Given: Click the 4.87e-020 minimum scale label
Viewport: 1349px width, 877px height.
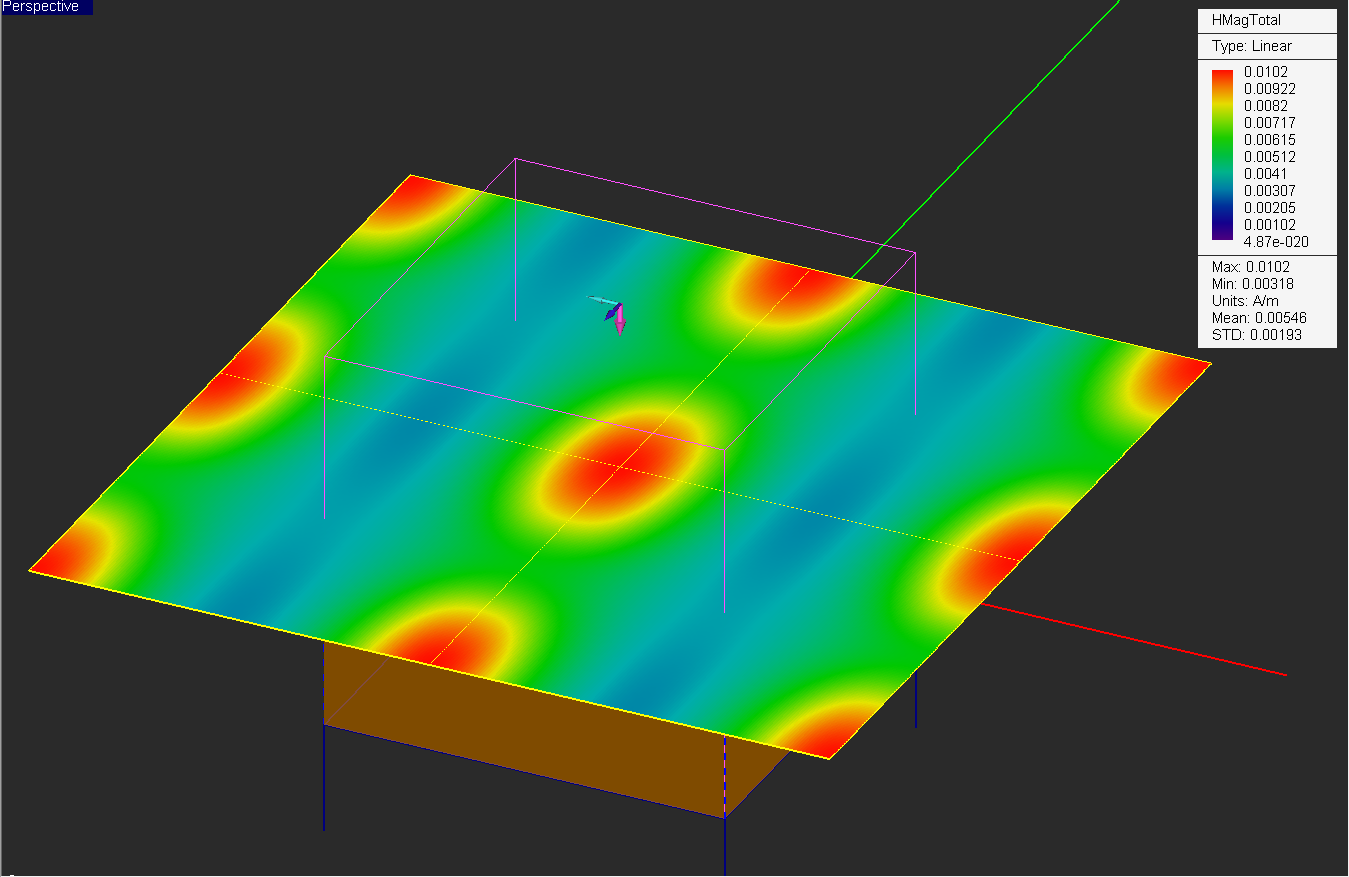Looking at the screenshot, I should click(1276, 242).
